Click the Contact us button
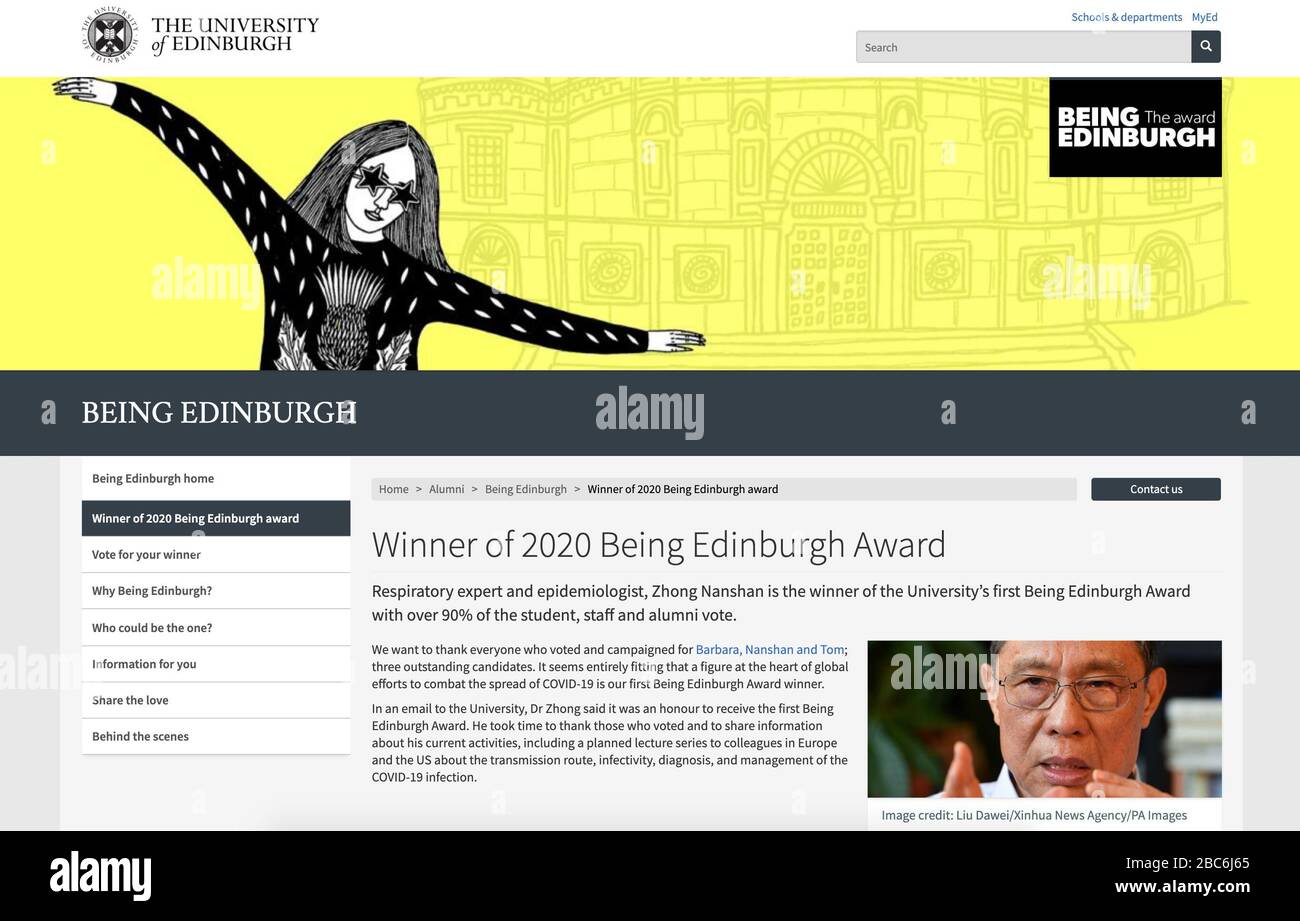The image size is (1300, 921). point(1156,489)
